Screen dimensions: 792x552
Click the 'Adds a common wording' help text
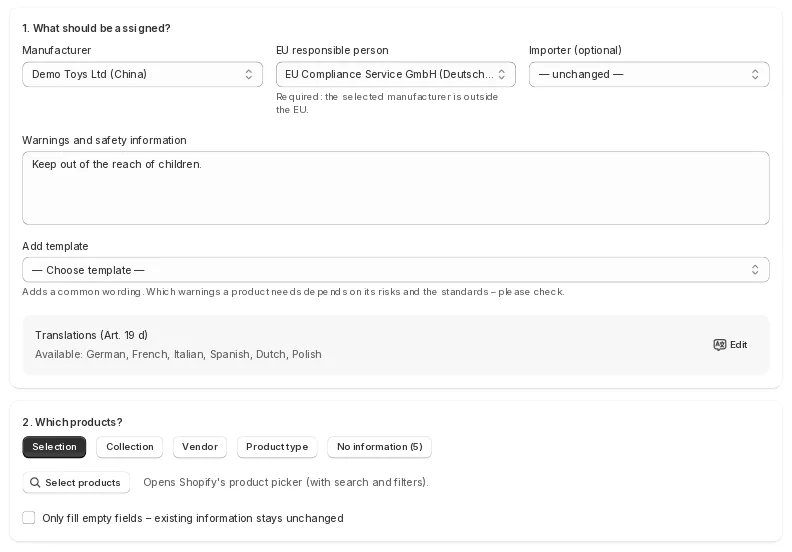pos(293,292)
